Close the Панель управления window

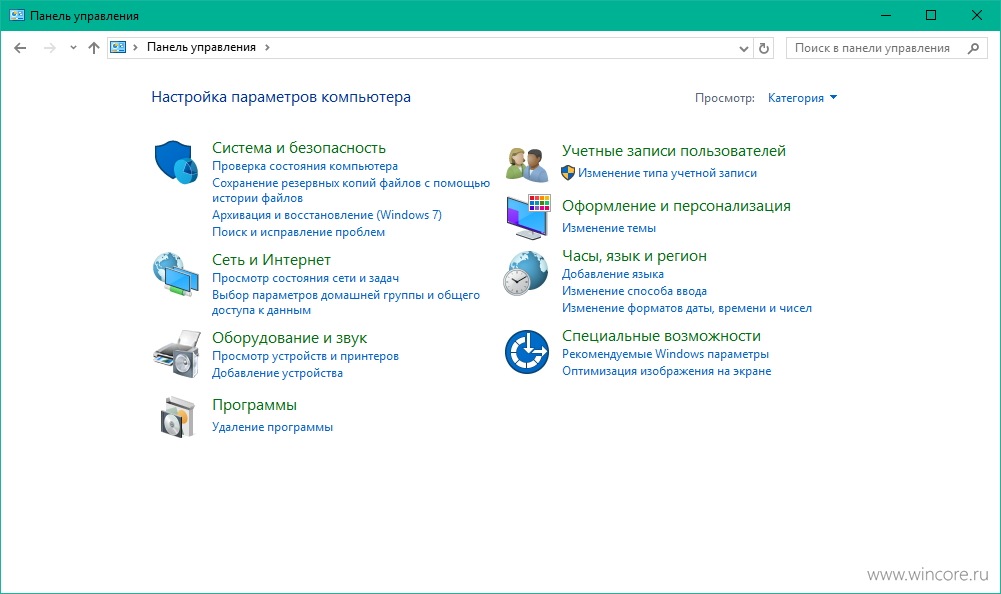(x=977, y=15)
